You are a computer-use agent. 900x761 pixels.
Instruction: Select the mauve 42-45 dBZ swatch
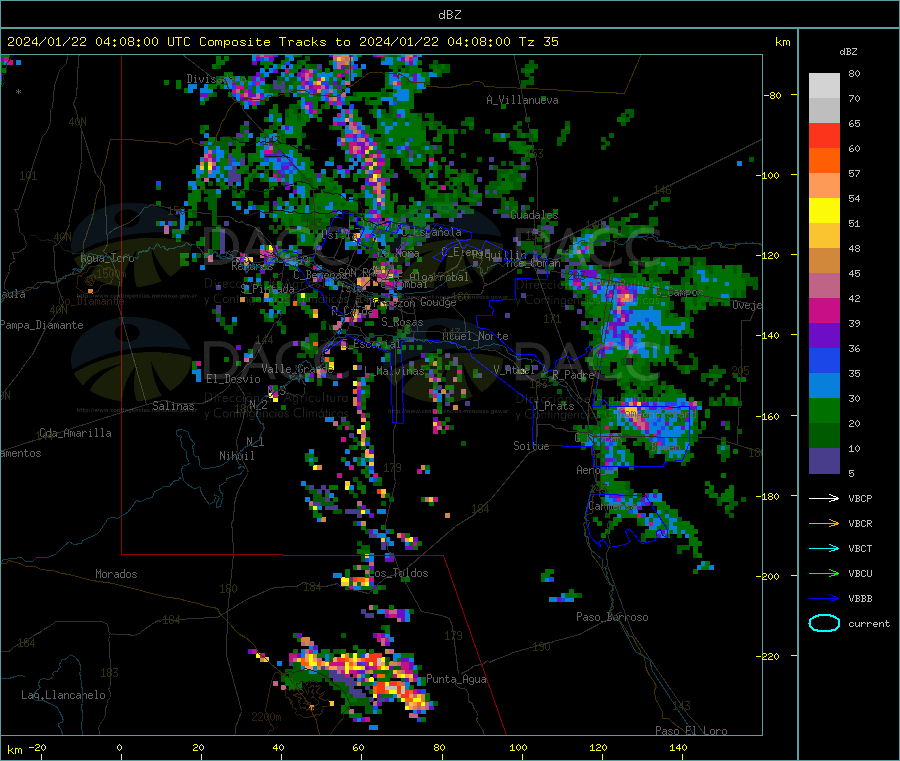(824, 286)
